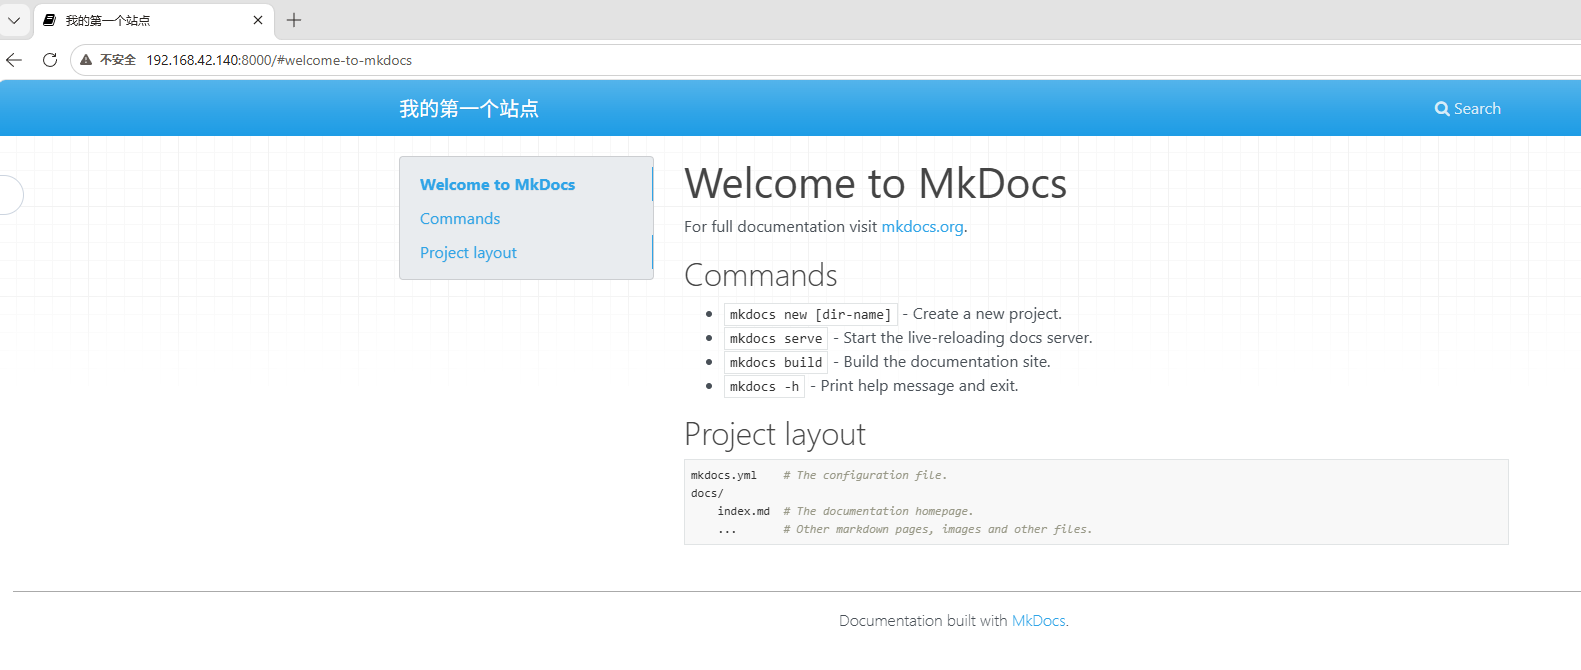Viewport: 1581px width, 670px height.
Task: Click the book favicon on the tab
Action: click(49, 20)
